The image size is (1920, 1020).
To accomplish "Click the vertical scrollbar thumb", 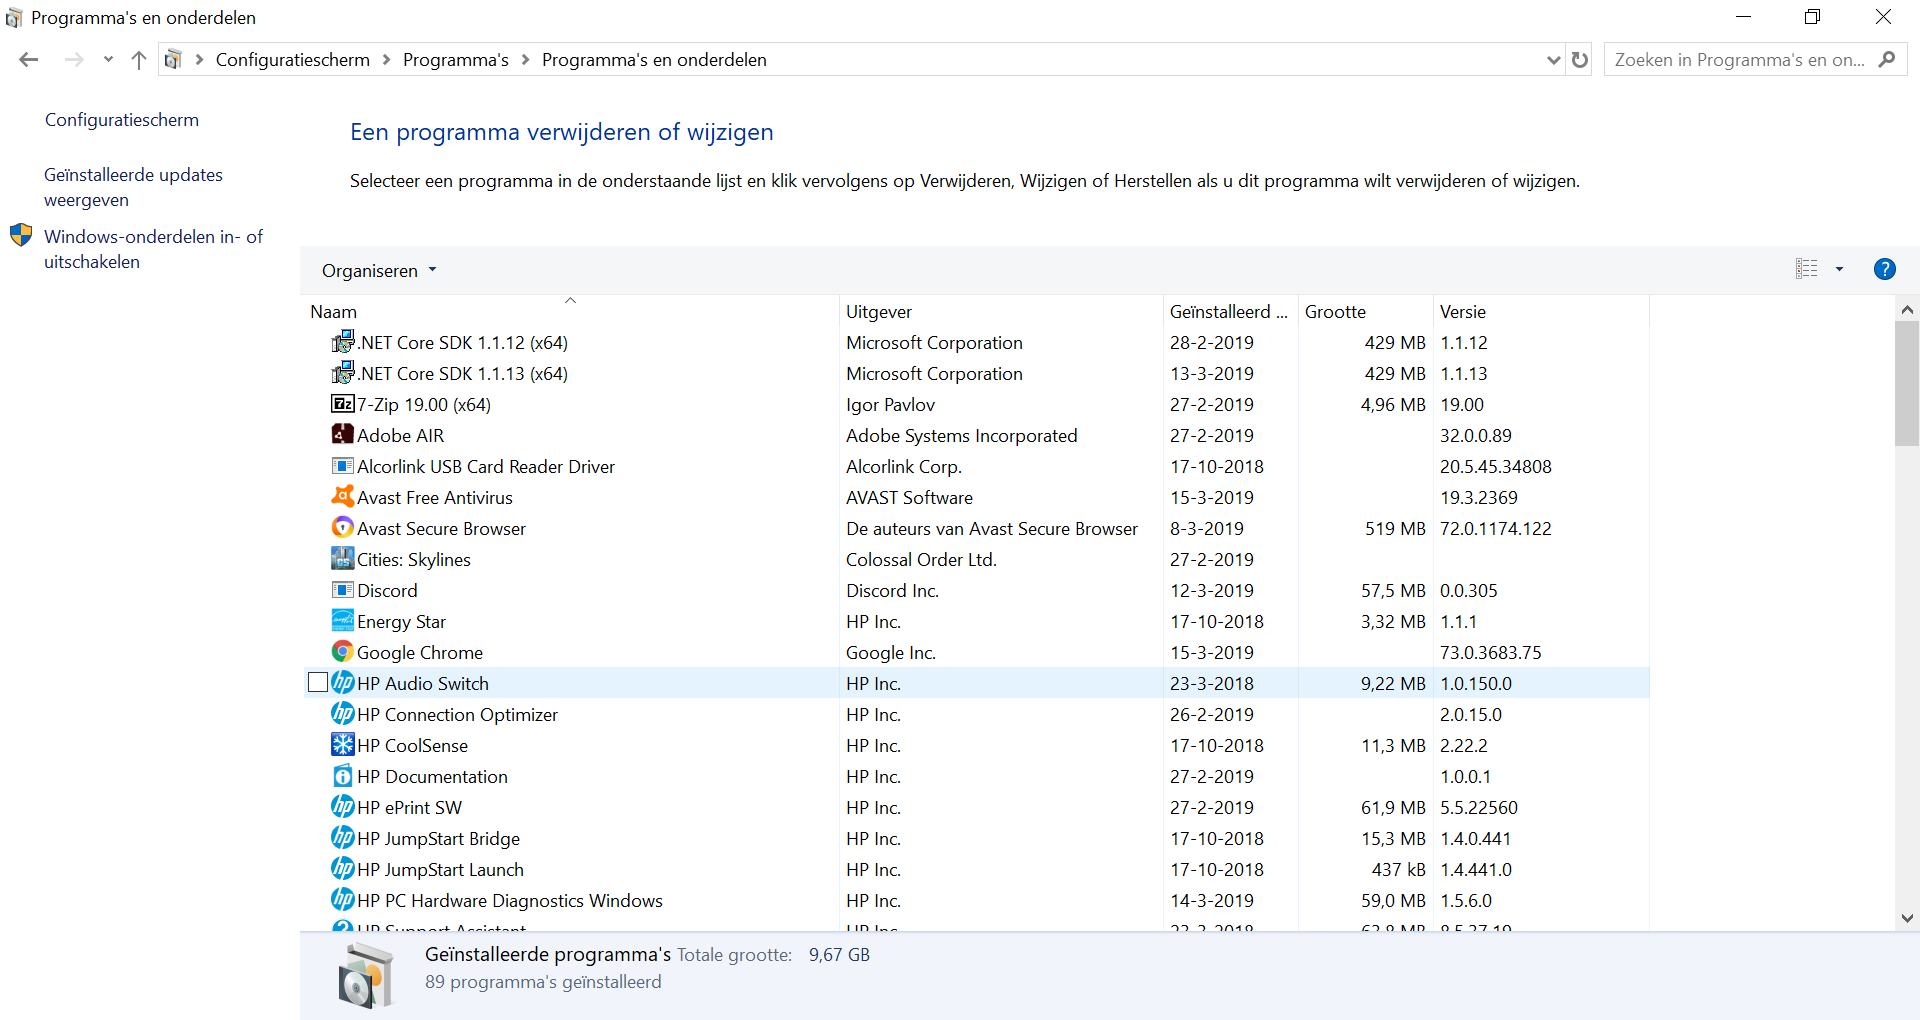I will coord(1906,383).
